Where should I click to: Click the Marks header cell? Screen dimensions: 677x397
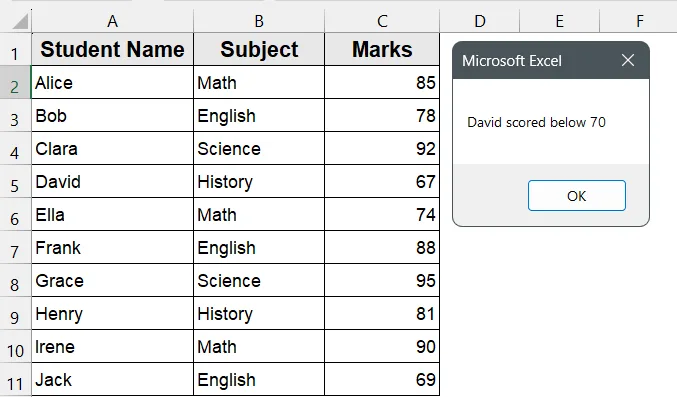pyautogui.click(x=382, y=49)
